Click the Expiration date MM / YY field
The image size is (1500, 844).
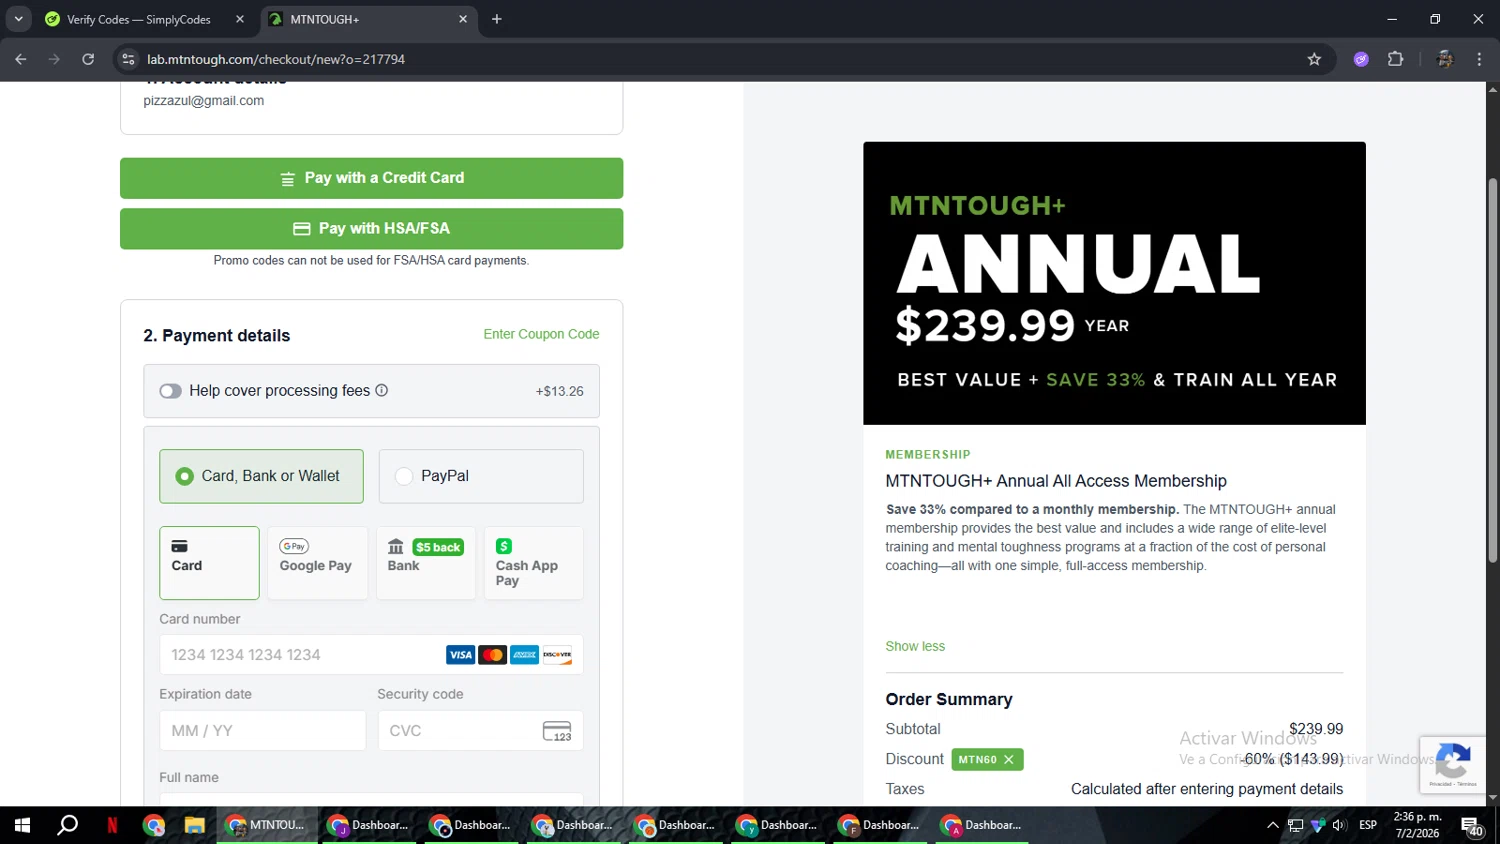click(262, 731)
